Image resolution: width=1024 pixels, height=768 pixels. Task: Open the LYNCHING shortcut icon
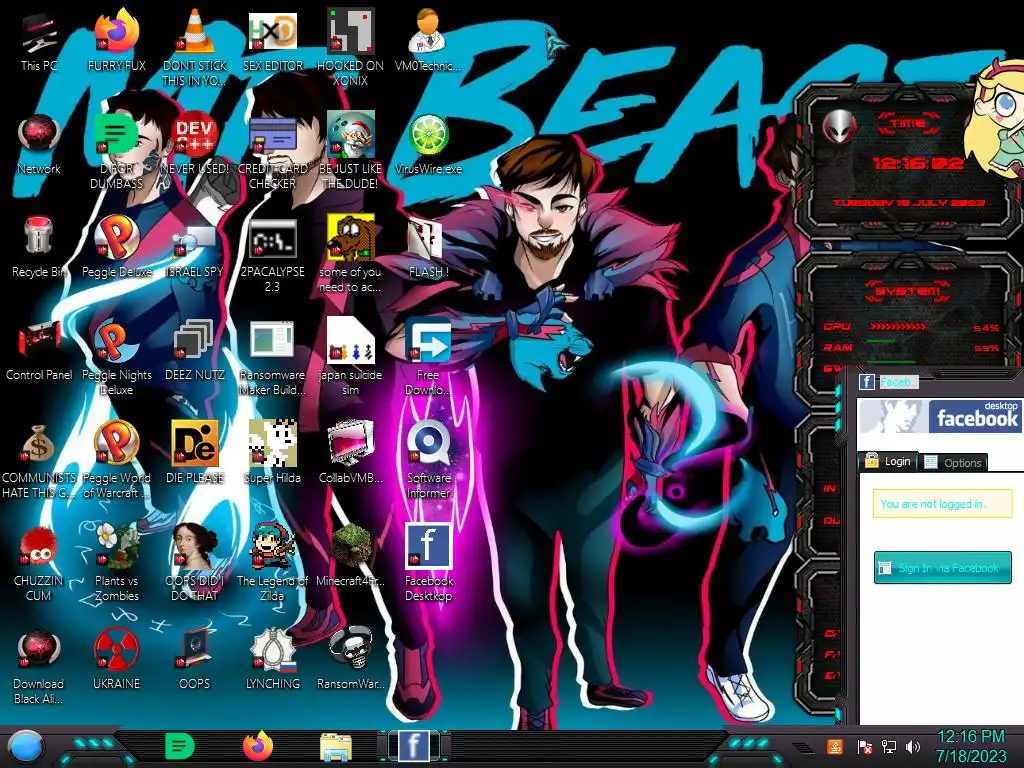tap(272, 649)
